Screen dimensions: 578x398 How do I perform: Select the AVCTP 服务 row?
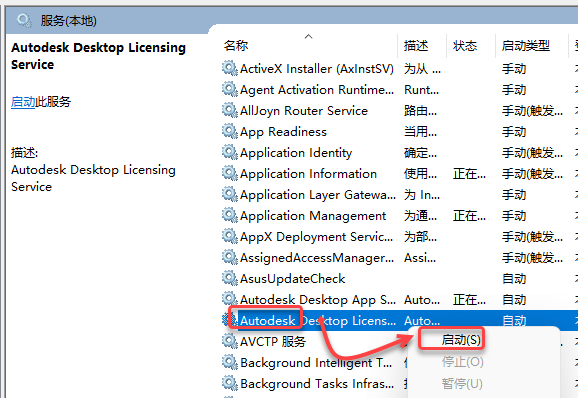(273, 342)
